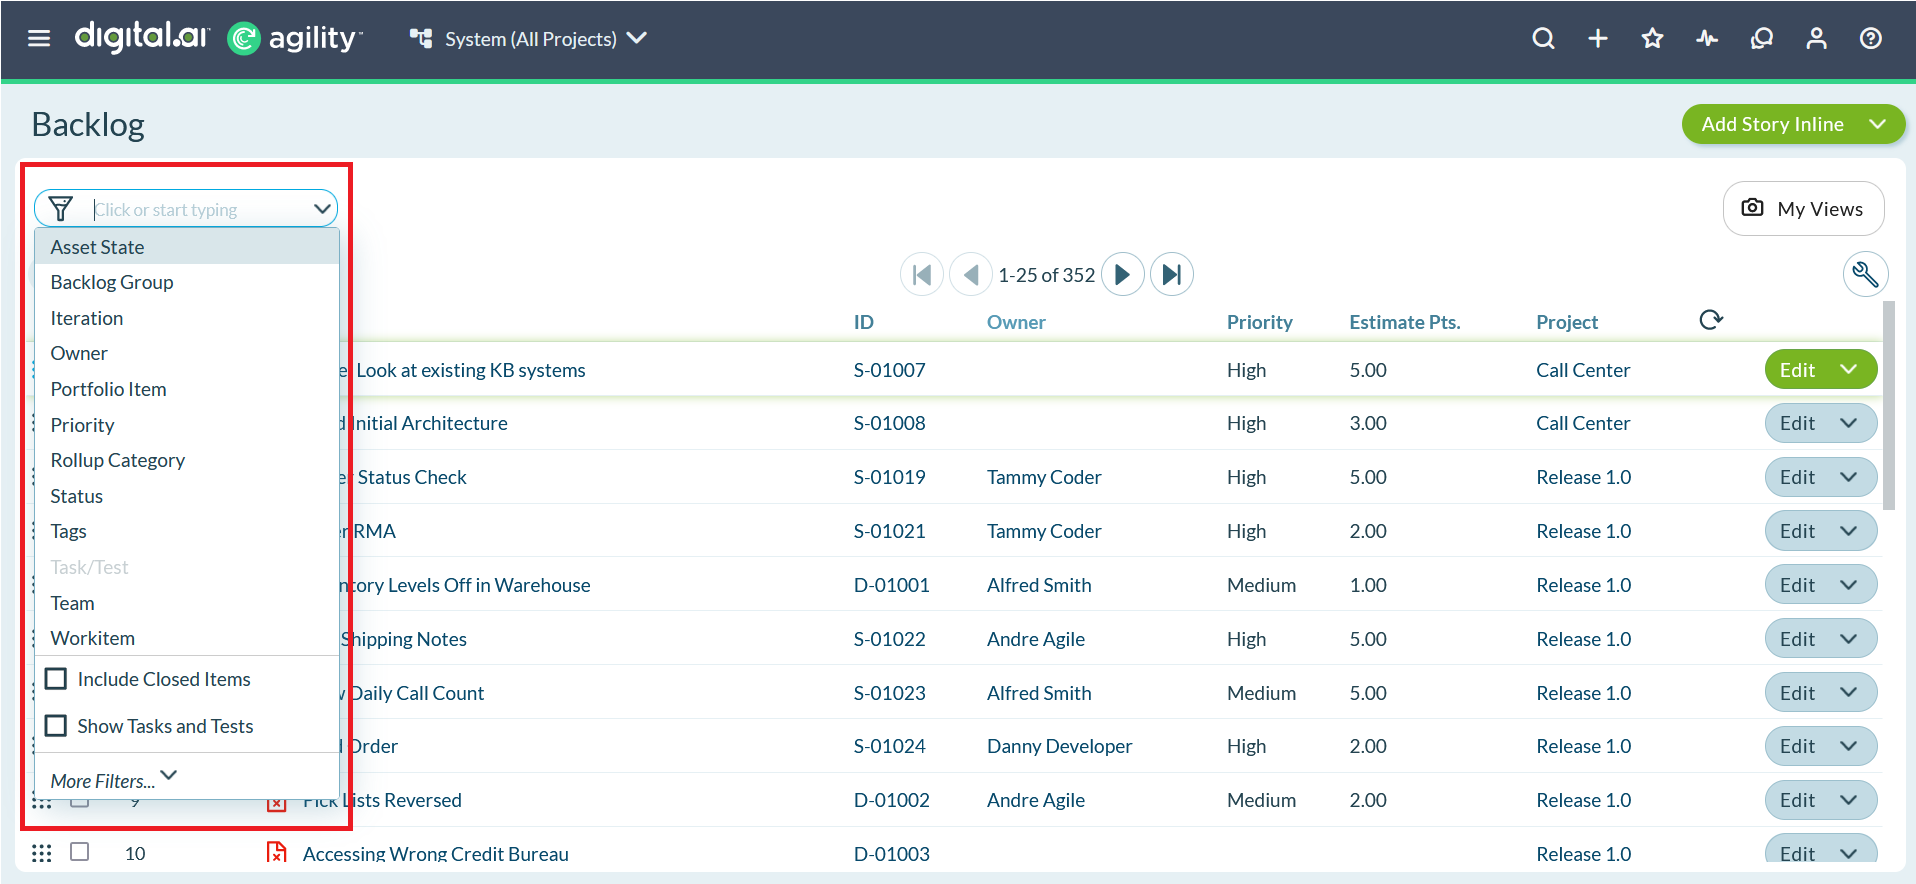This screenshot has height=884, width=1916.
Task: Select Tags filter option
Action: click(x=187, y=531)
